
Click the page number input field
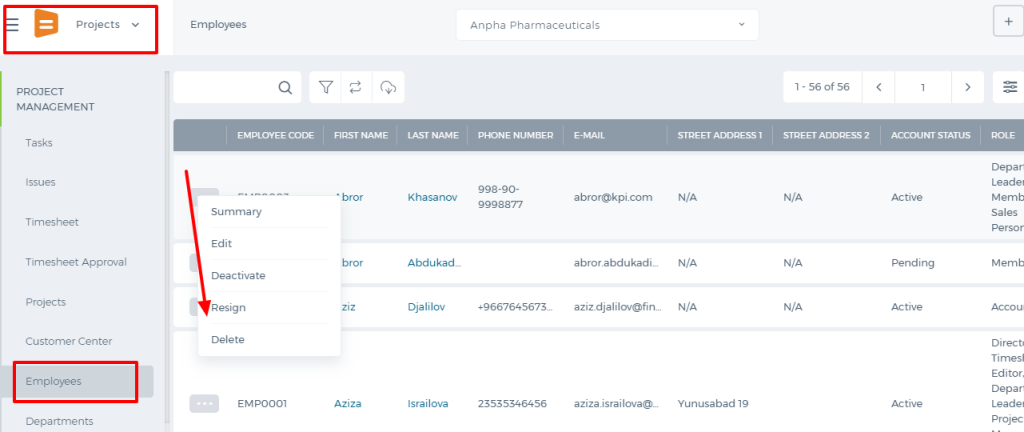(x=923, y=87)
